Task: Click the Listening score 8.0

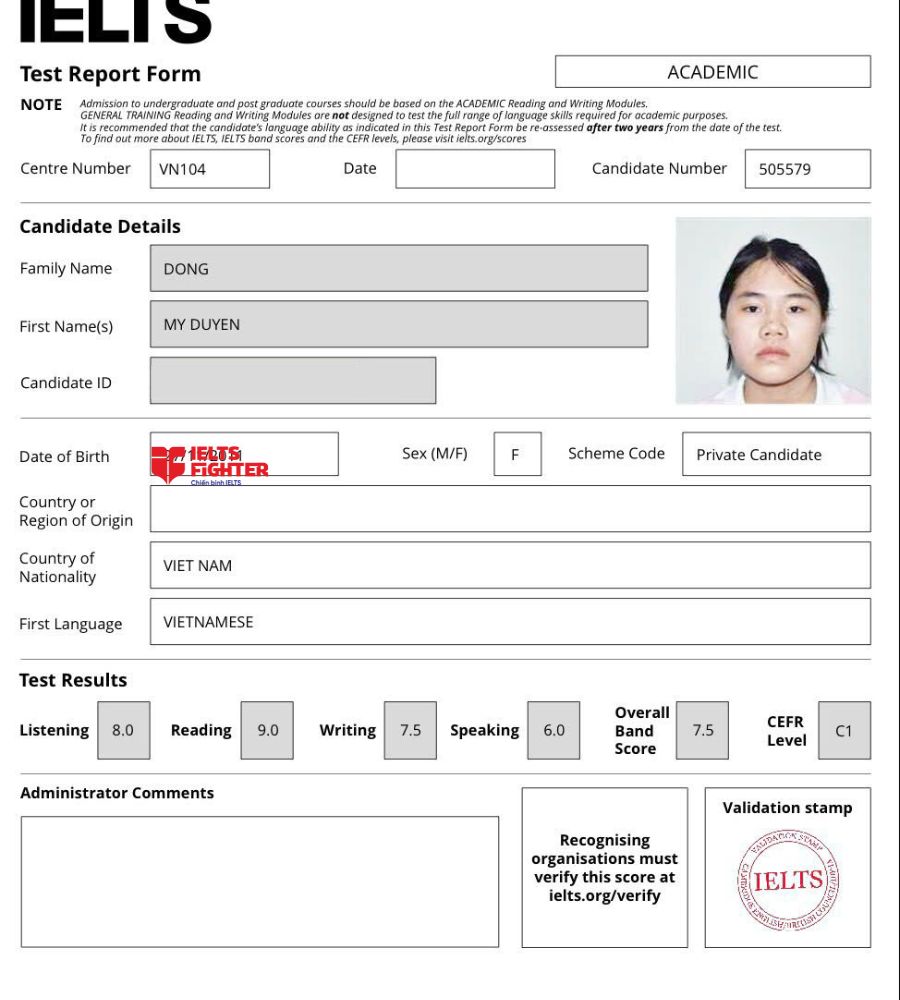Action: pyautogui.click(x=124, y=730)
